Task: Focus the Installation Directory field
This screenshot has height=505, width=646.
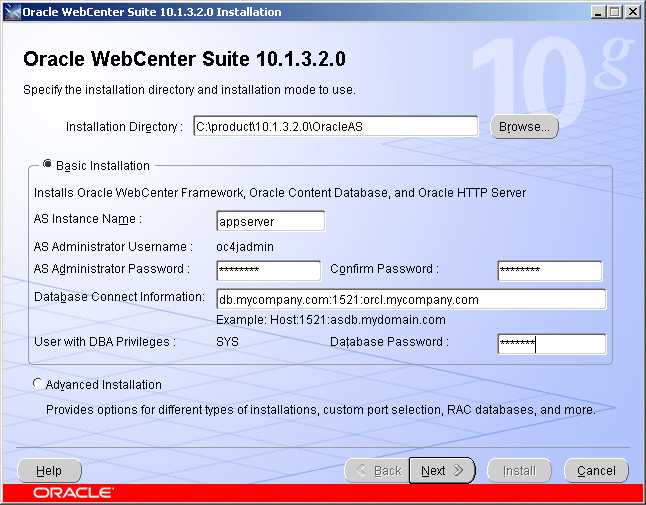Action: [x=336, y=126]
